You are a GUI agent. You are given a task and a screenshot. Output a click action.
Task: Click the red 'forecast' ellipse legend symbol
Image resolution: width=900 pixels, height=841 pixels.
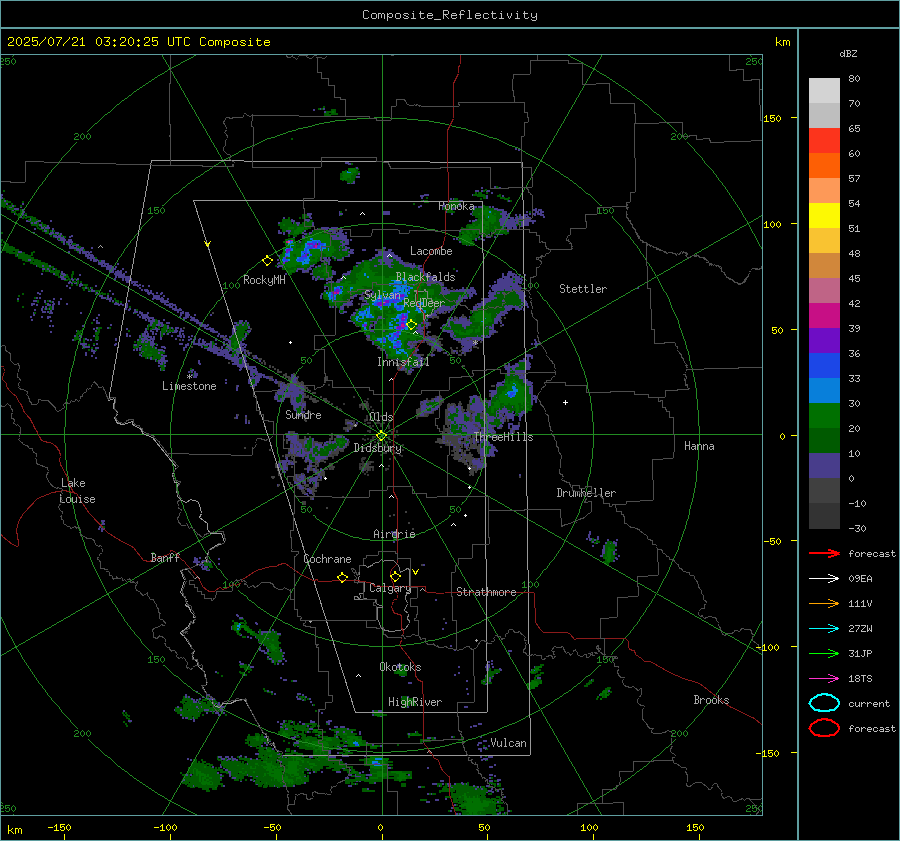click(x=824, y=728)
